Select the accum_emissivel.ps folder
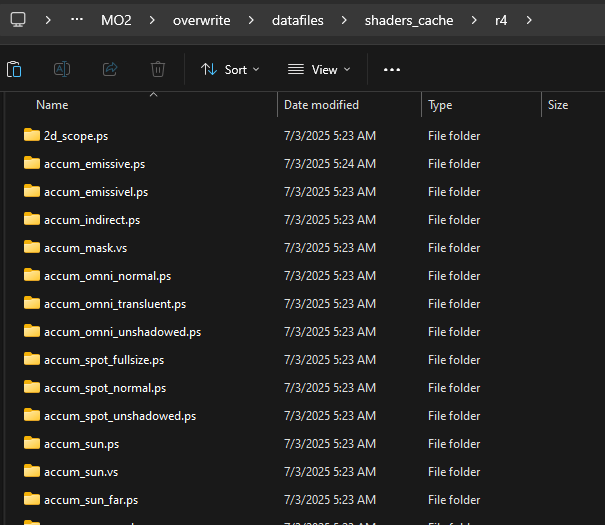This screenshot has width=605, height=525. (x=96, y=192)
